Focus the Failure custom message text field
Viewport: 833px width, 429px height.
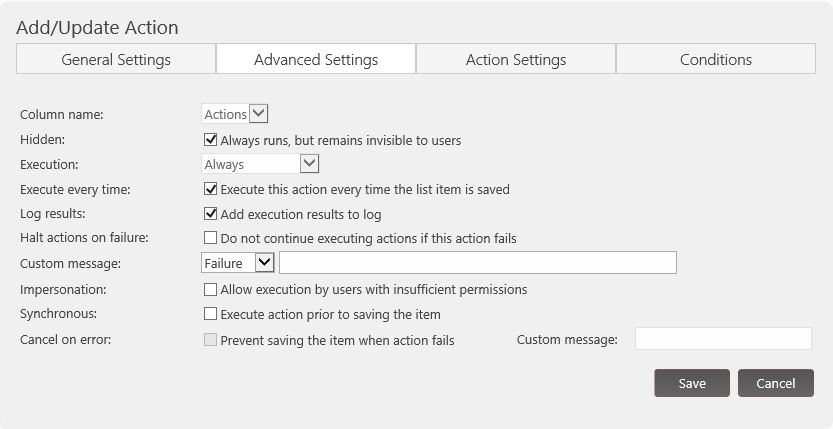tap(478, 263)
